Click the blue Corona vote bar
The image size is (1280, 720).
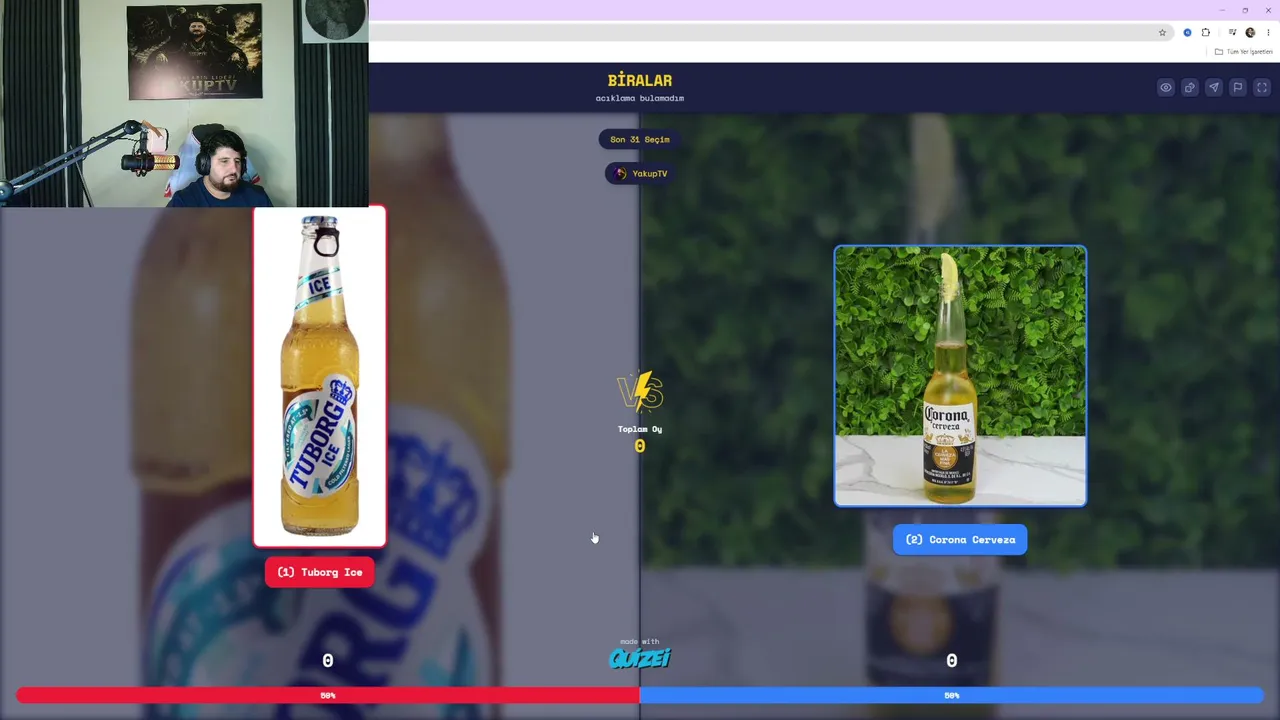[x=952, y=695]
